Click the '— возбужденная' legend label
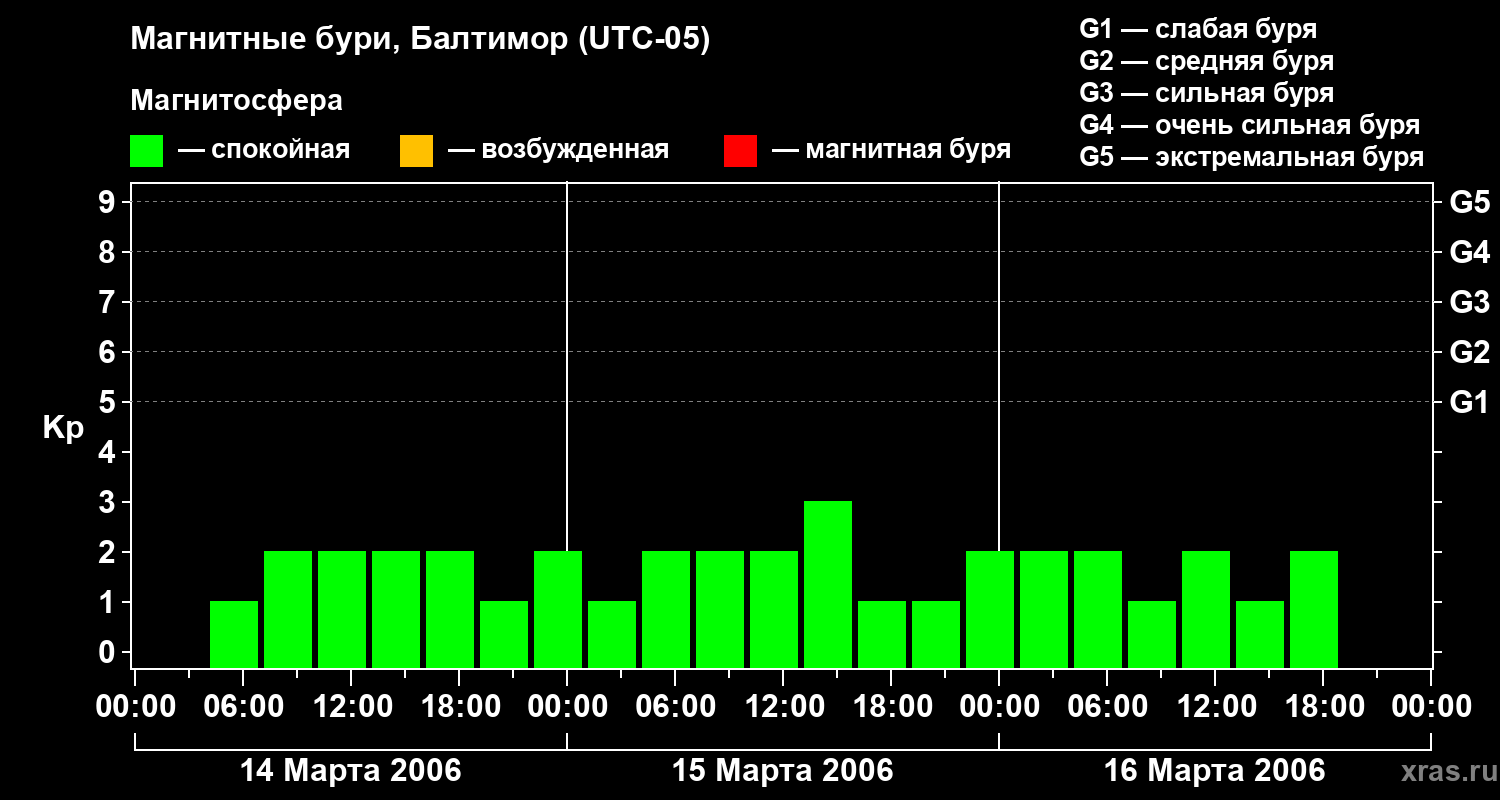This screenshot has width=1500, height=800. coord(558,151)
